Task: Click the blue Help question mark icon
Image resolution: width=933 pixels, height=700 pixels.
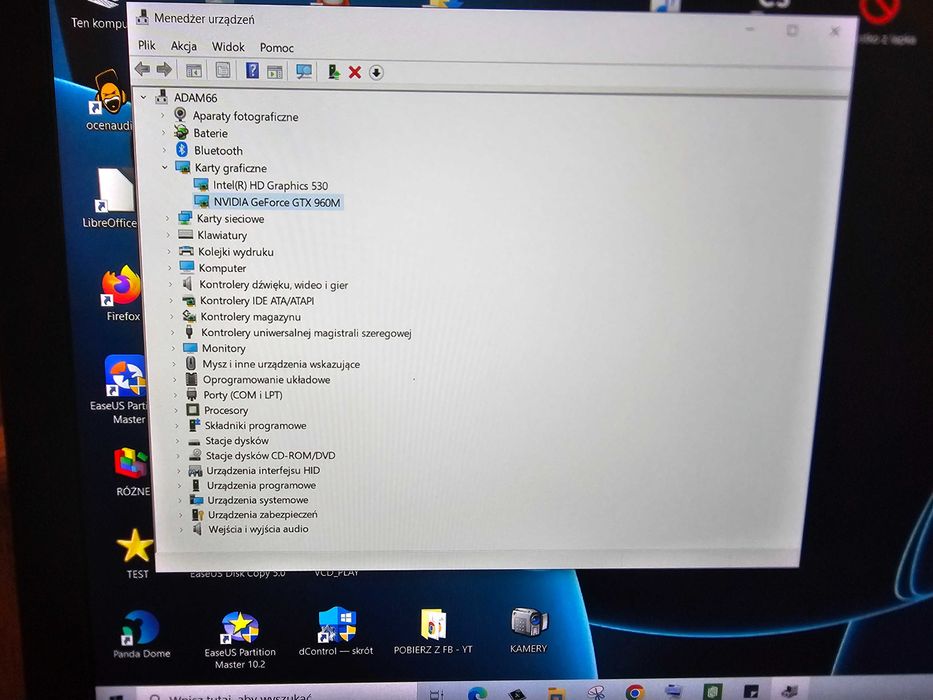Action: 252,71
